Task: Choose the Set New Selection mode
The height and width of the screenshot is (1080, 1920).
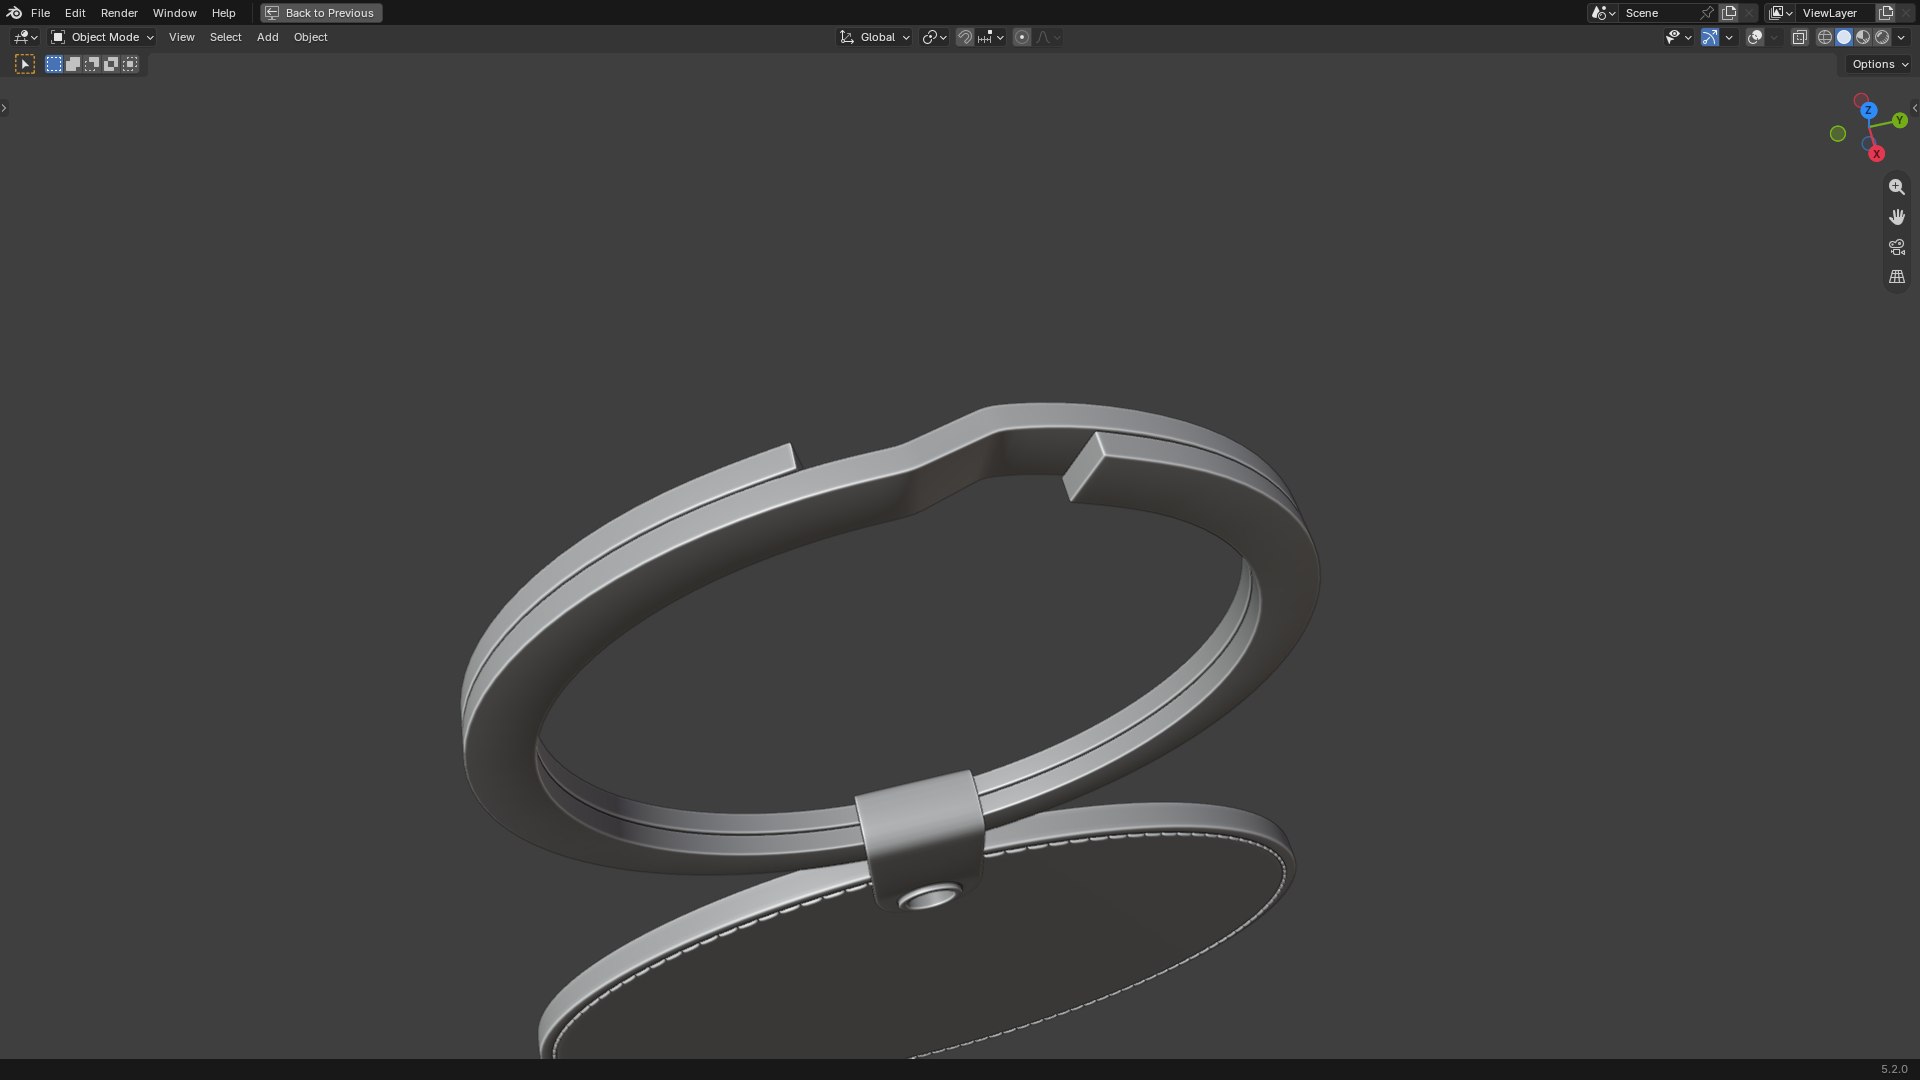Action: coord(54,64)
